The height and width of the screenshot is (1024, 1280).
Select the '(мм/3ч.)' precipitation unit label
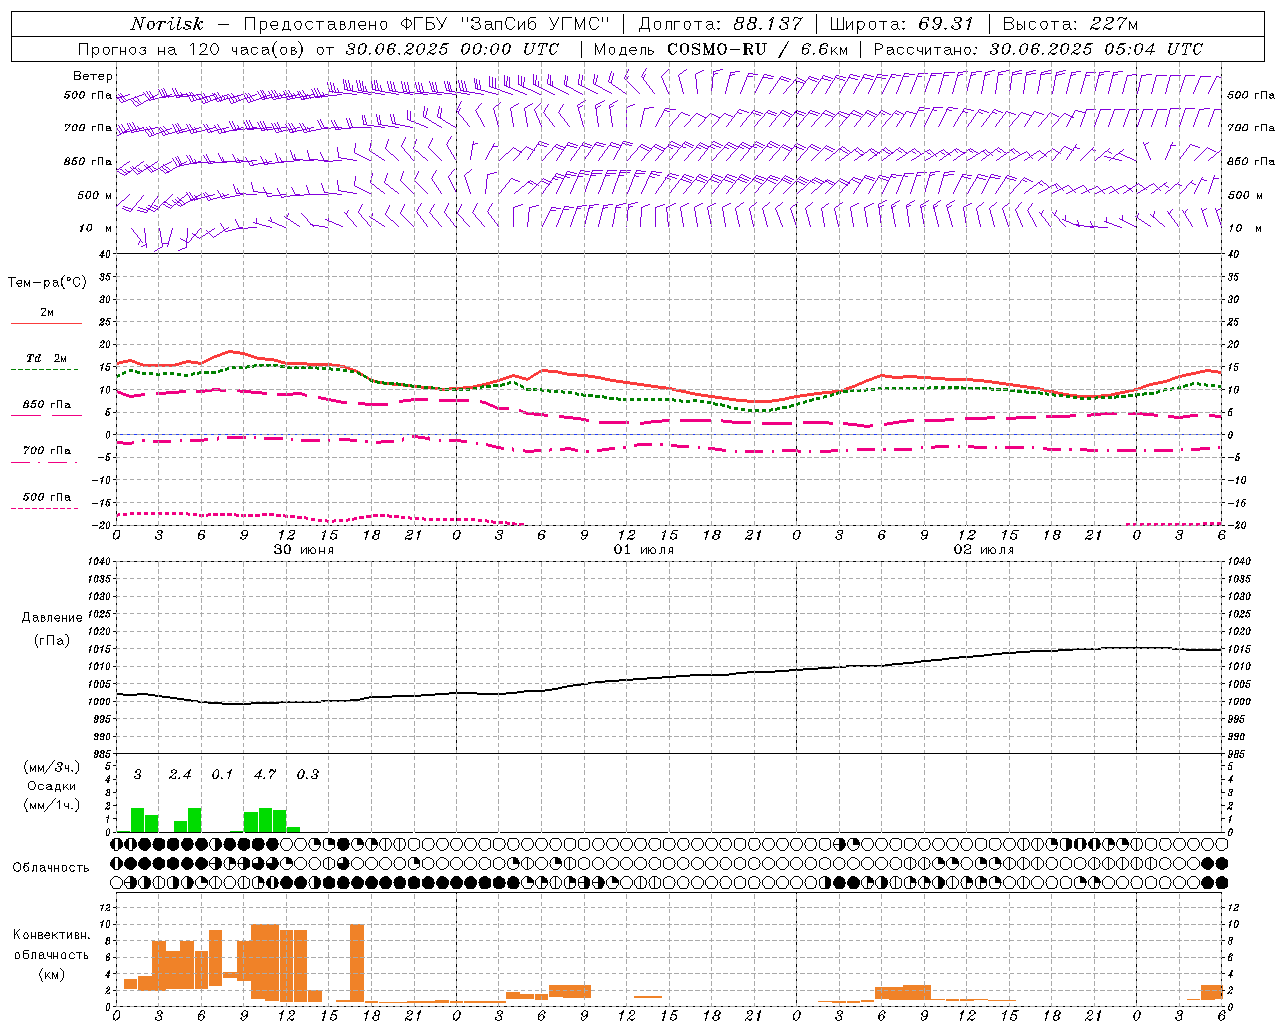[52, 767]
